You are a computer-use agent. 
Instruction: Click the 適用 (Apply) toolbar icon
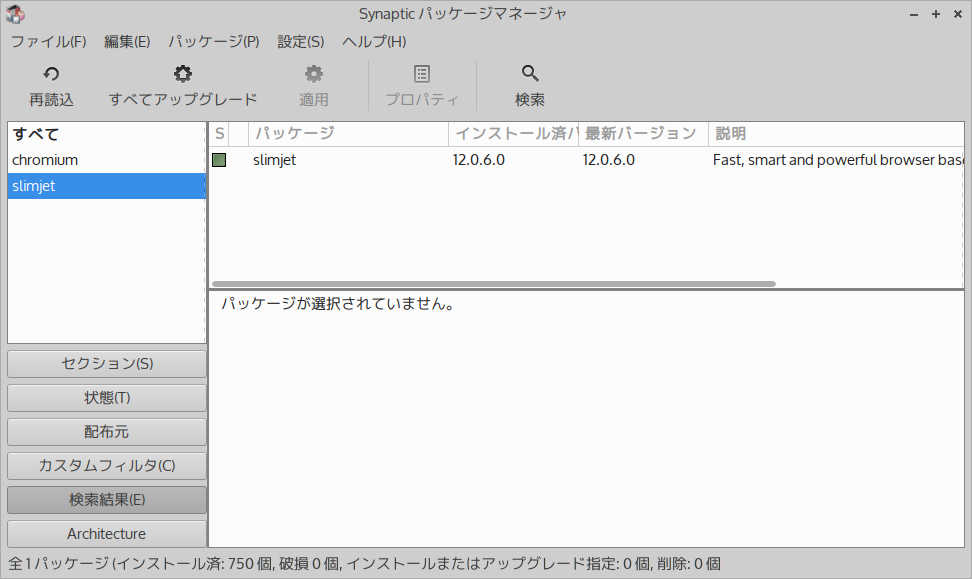click(314, 73)
